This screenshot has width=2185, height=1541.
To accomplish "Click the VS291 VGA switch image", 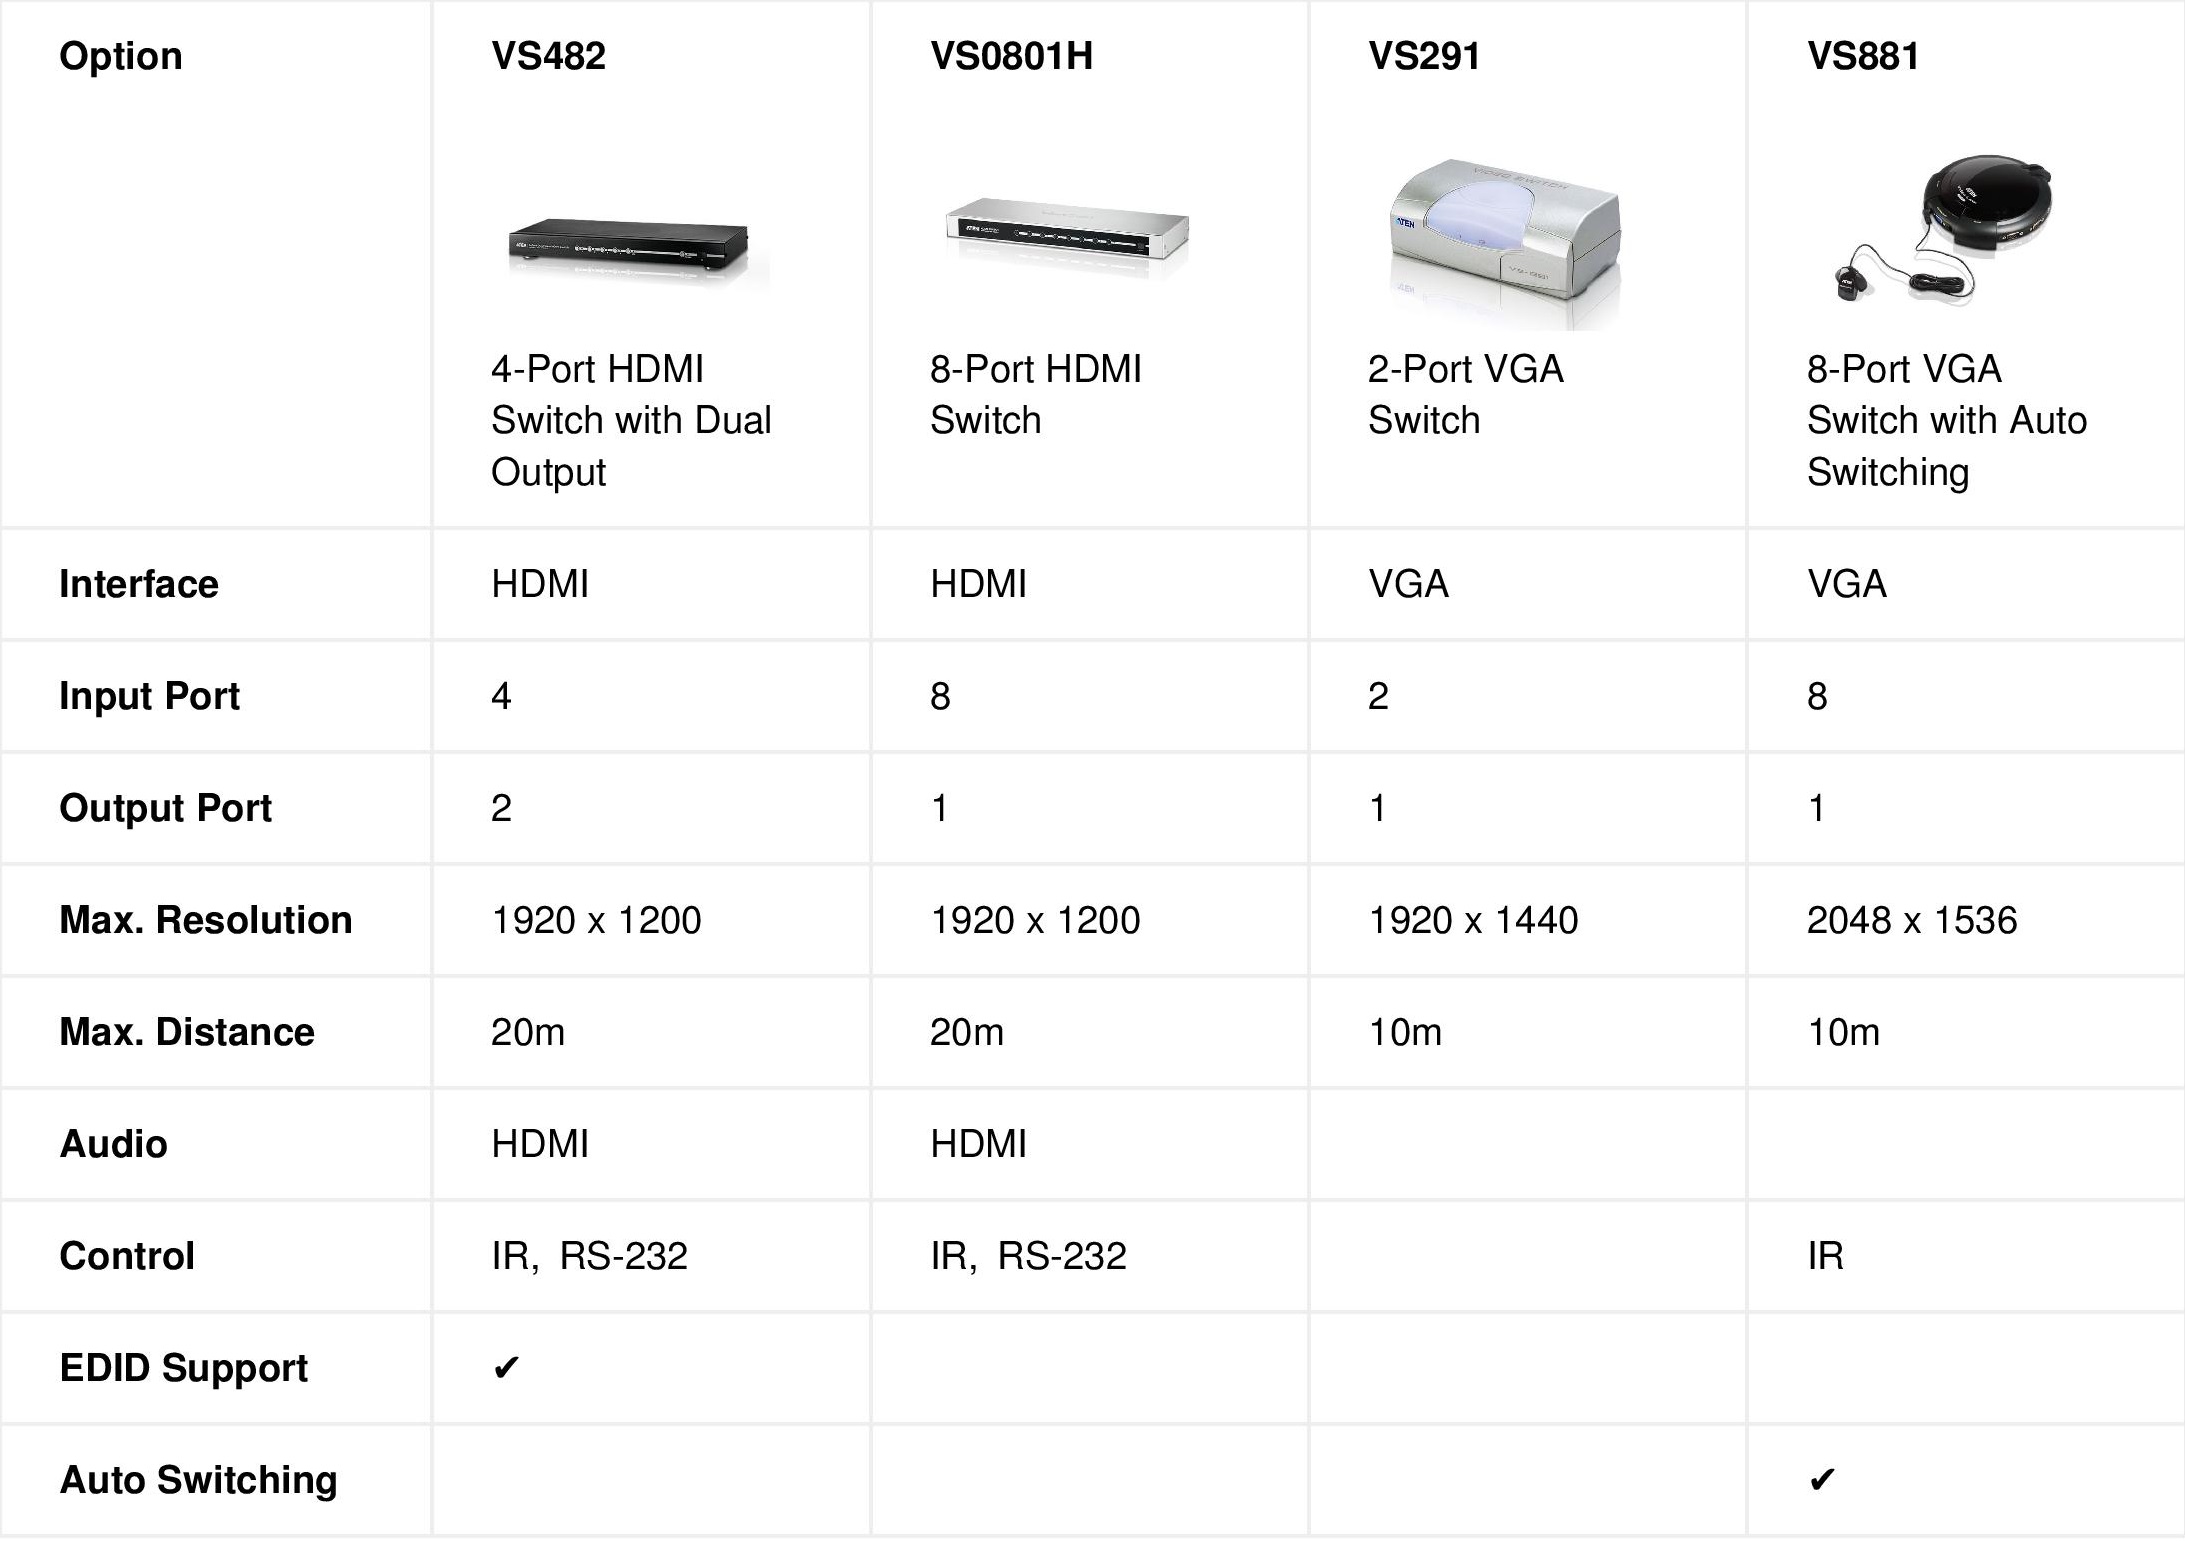I will tap(1505, 244).
